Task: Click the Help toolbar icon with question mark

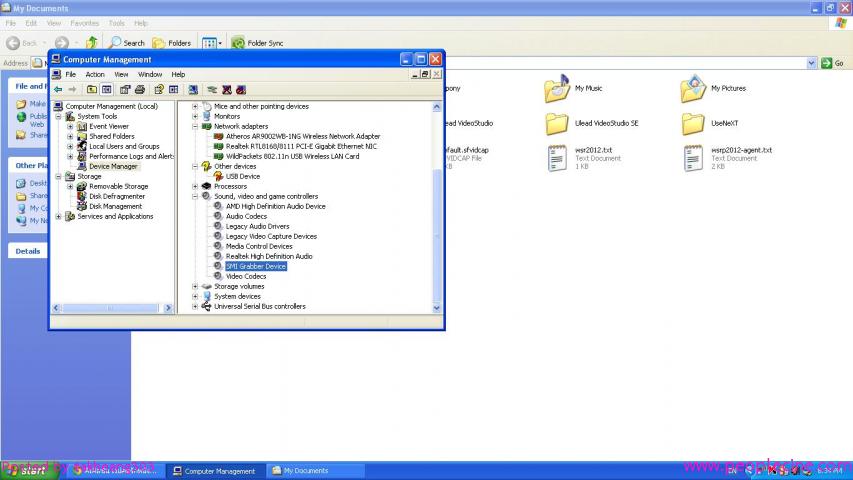Action: point(159,90)
